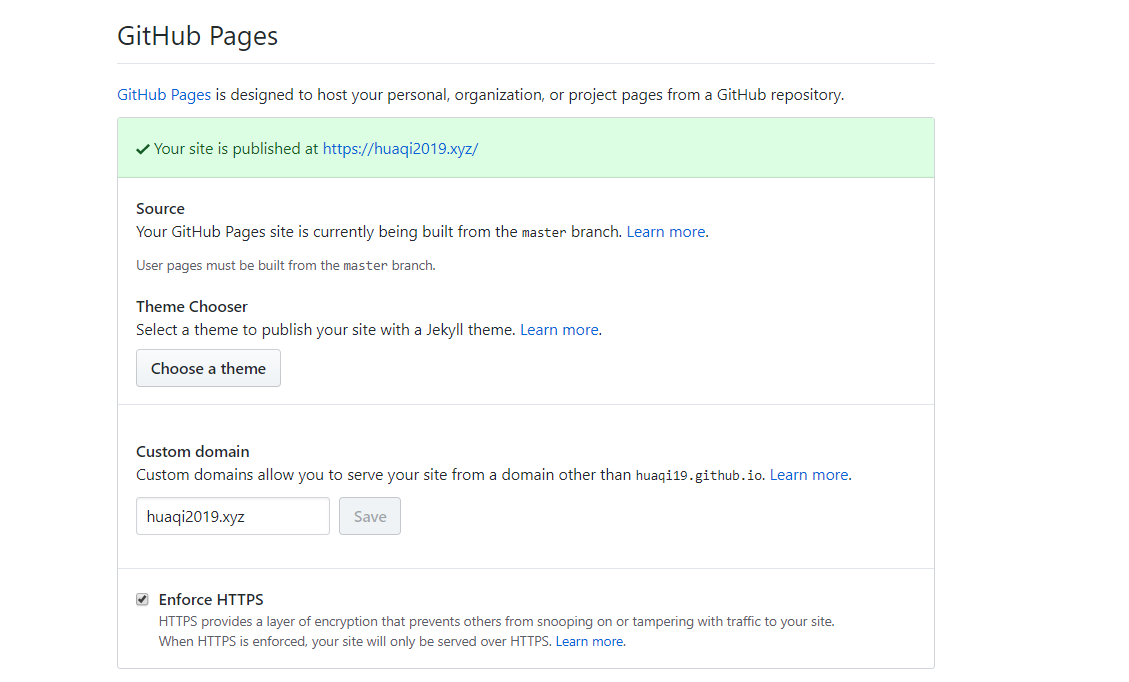Click the Enforce HTTPS label text
The width and height of the screenshot is (1129, 682).
[211, 599]
